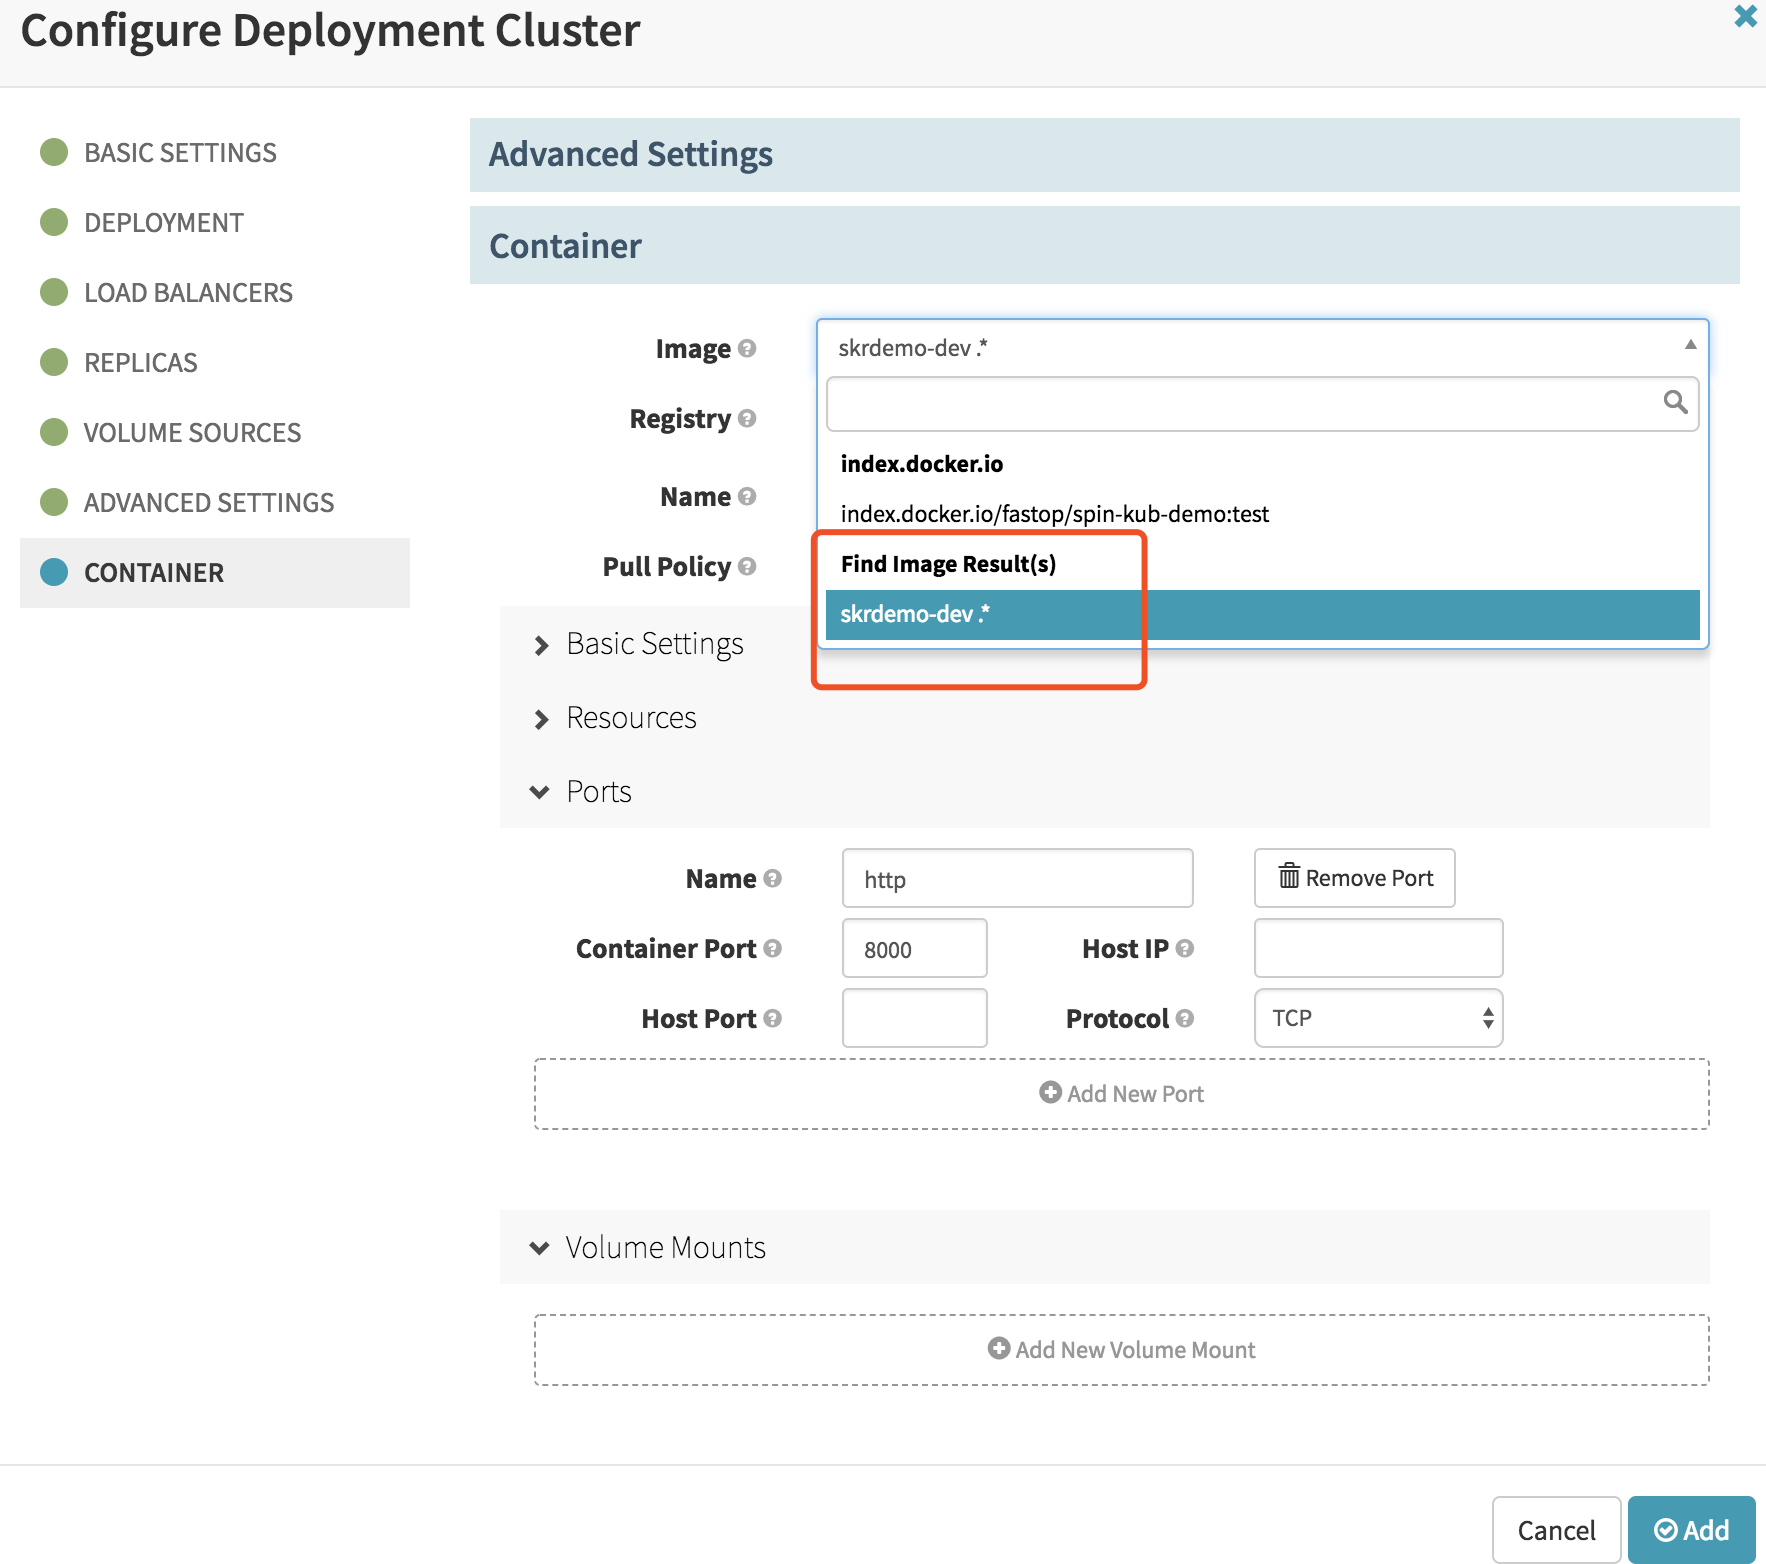Click the help icon next to Container Port
This screenshot has height=1564, width=1766.
[x=772, y=948]
